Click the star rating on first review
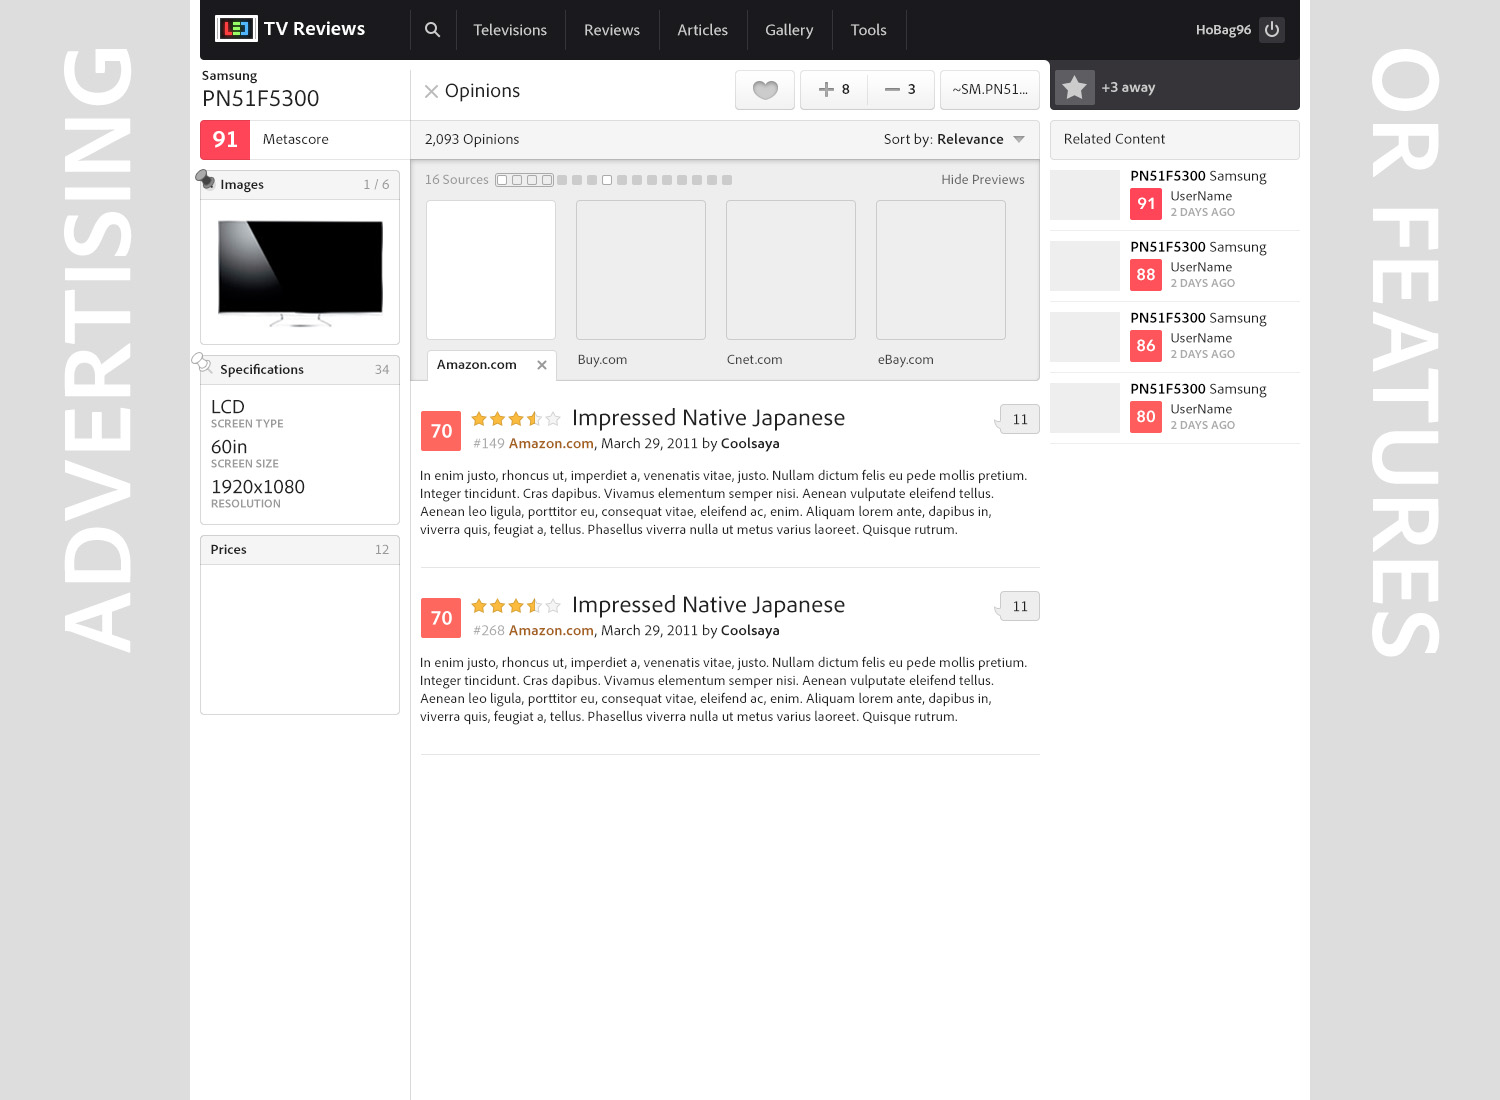 (515, 419)
